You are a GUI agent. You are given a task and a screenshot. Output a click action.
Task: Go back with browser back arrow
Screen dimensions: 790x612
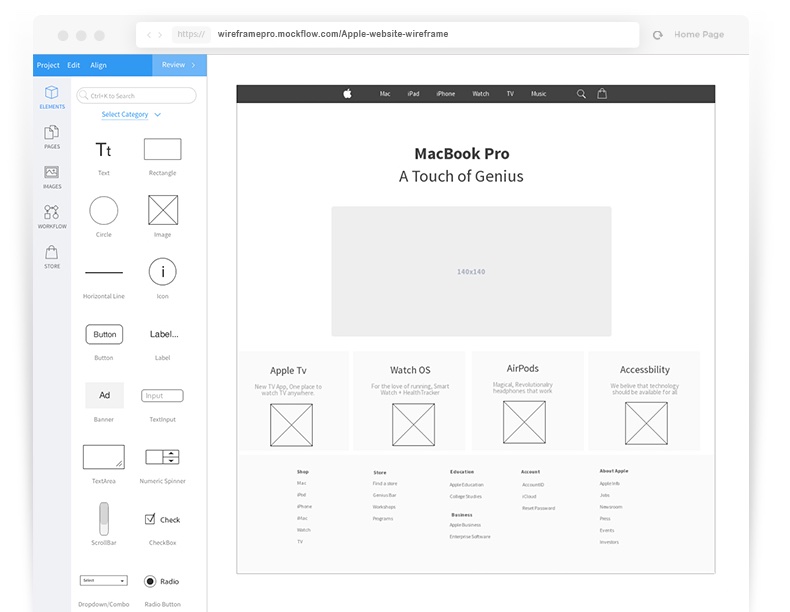(149, 35)
